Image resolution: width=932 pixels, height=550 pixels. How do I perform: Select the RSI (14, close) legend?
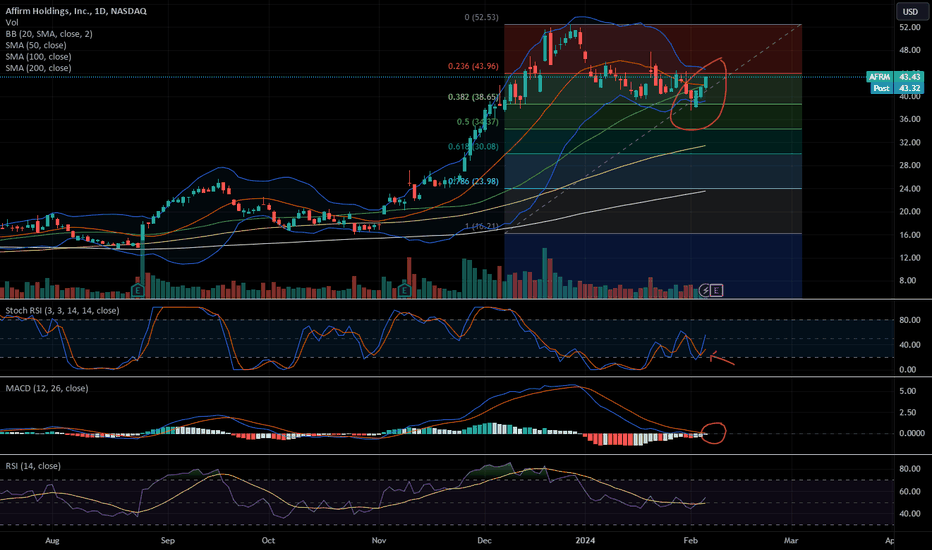(33, 466)
